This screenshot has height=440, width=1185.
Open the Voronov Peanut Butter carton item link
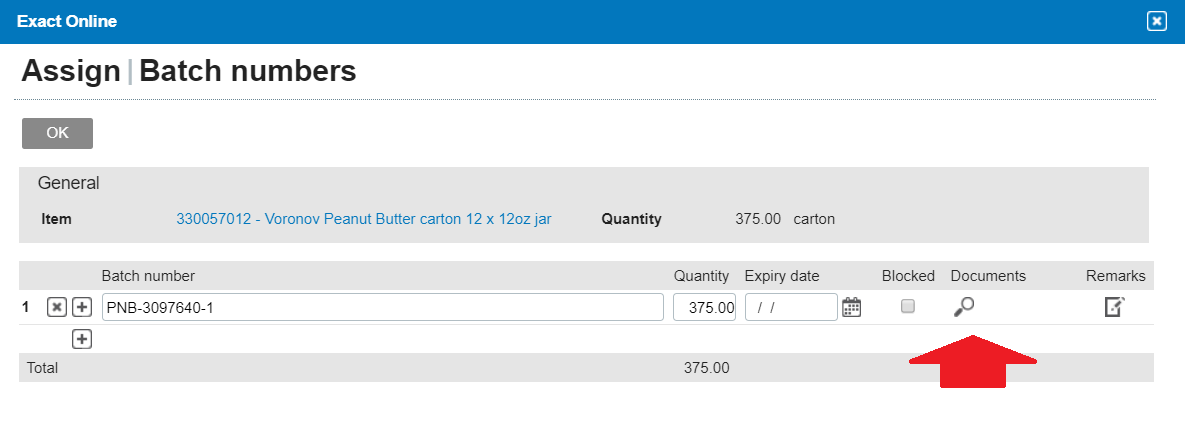click(363, 219)
